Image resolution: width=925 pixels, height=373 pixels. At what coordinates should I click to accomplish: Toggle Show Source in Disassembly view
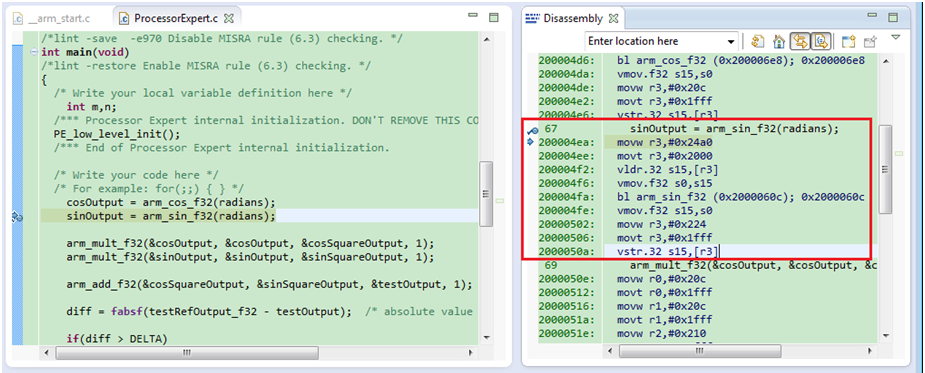click(821, 41)
